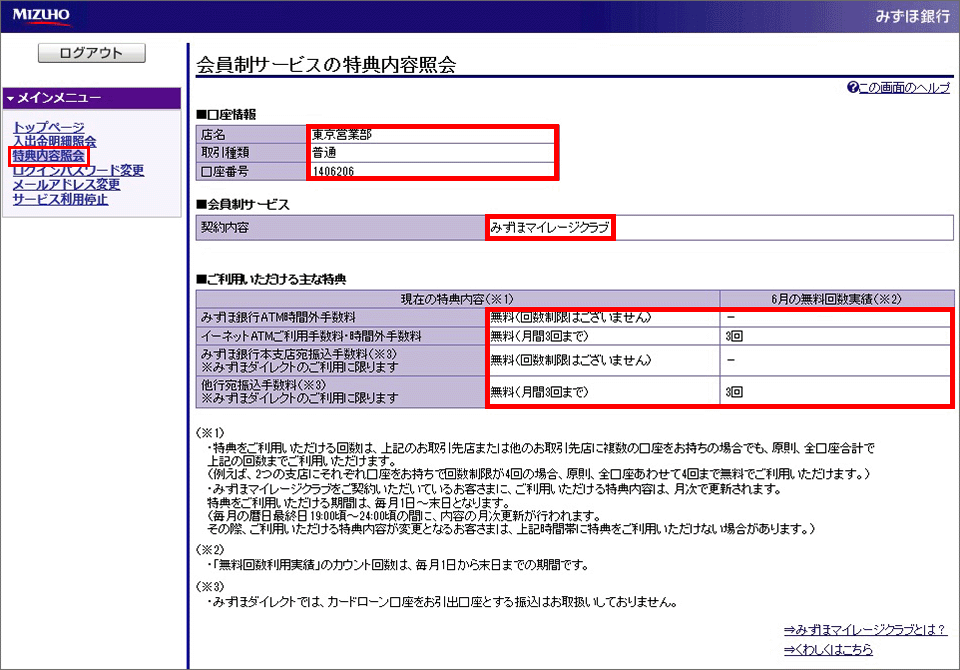
Task: Click the 他行宛振込手数料 row label
Action: (340, 392)
